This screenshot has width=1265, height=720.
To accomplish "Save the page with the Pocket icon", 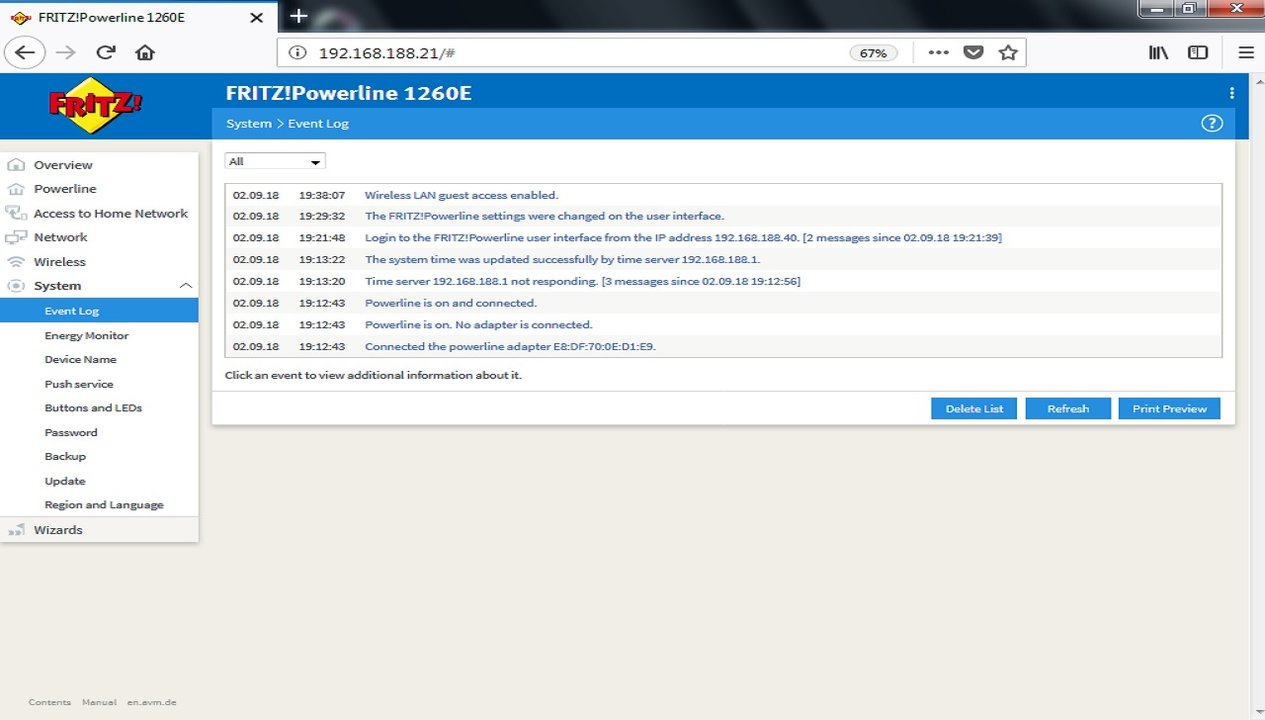I will click(x=973, y=53).
